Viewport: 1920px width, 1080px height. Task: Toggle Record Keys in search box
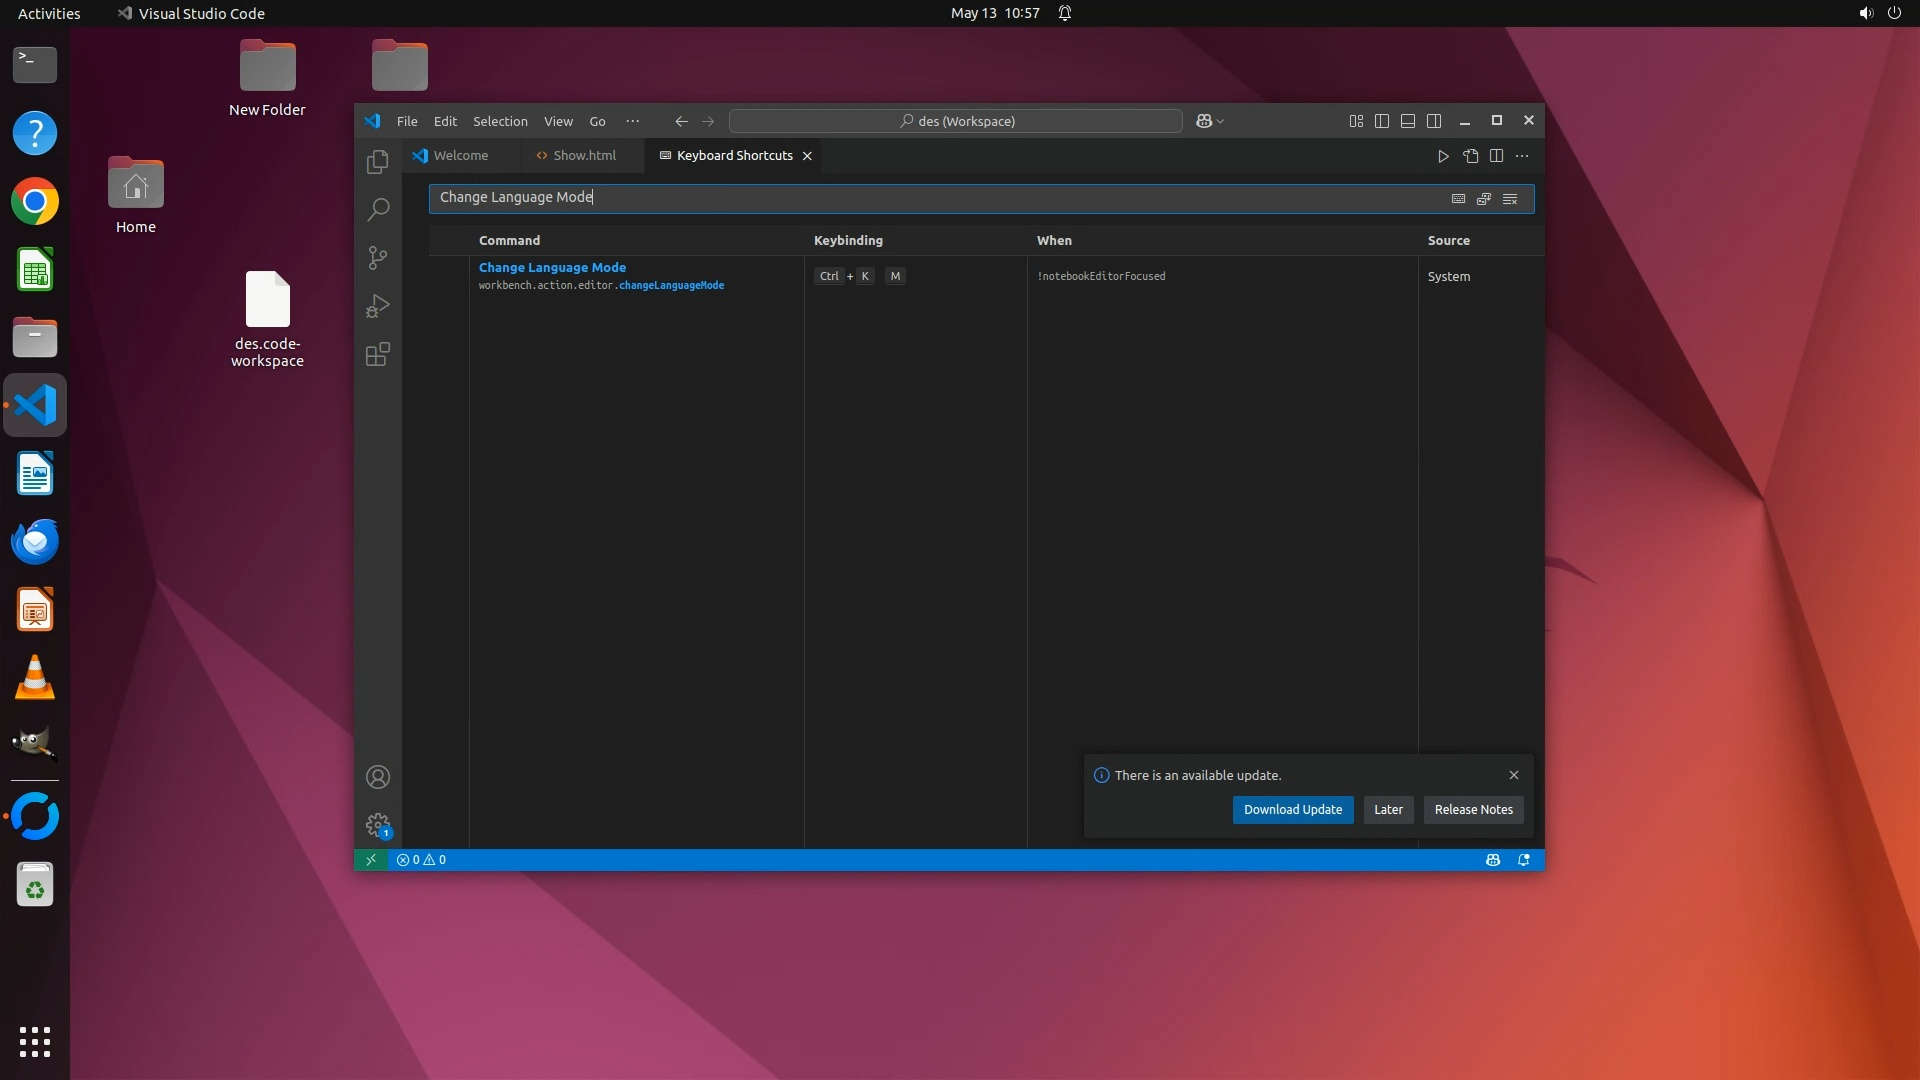(x=1458, y=199)
